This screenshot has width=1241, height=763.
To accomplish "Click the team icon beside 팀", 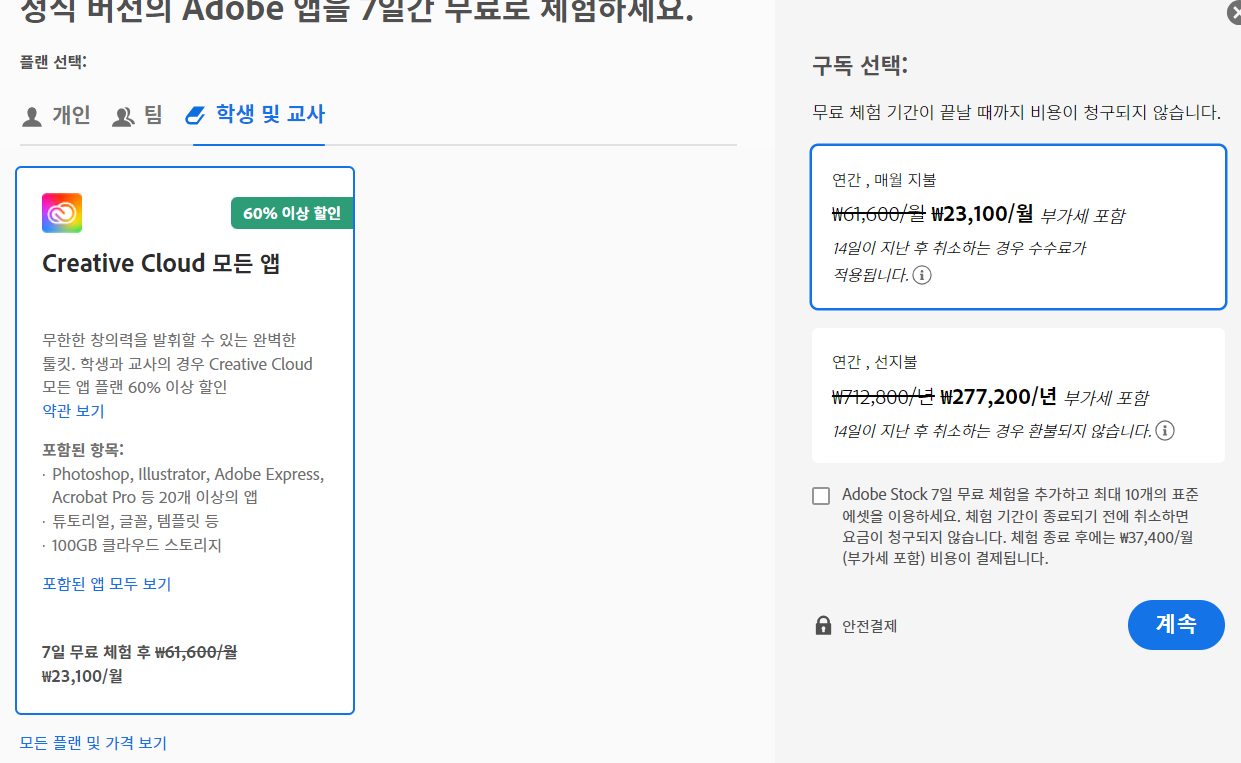I will pos(123,117).
